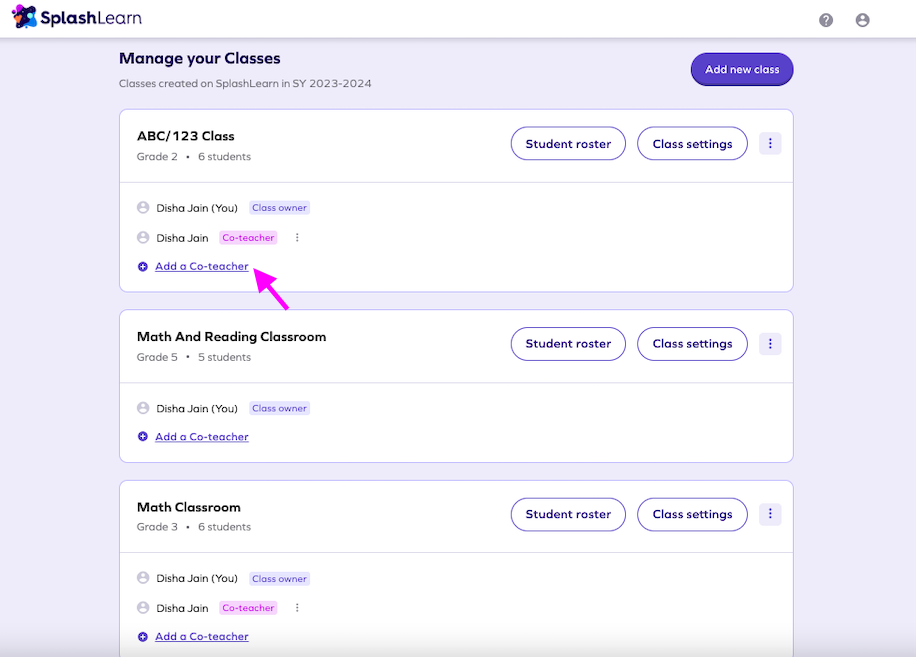Screen dimensions: 916x657
Task: Click plus icon in Math And Reading Classroom
Action: [143, 437]
